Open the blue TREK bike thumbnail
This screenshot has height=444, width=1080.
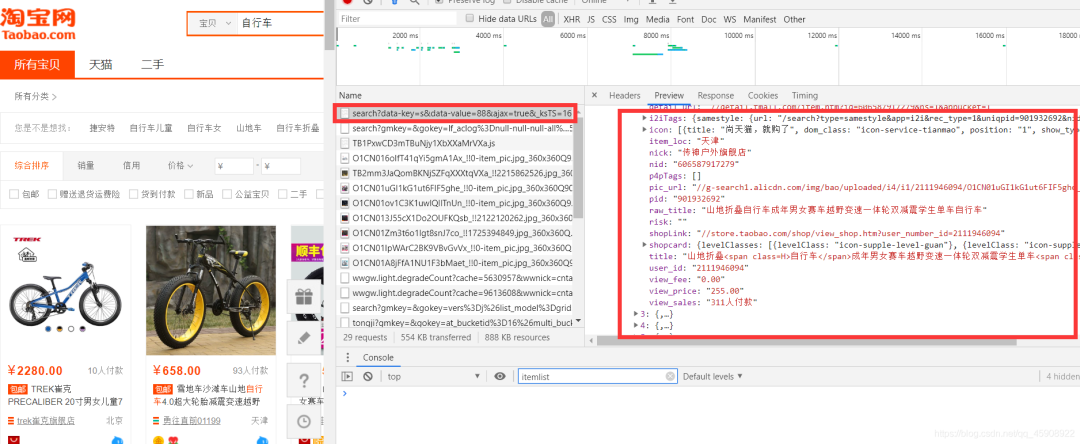[x=65, y=290]
